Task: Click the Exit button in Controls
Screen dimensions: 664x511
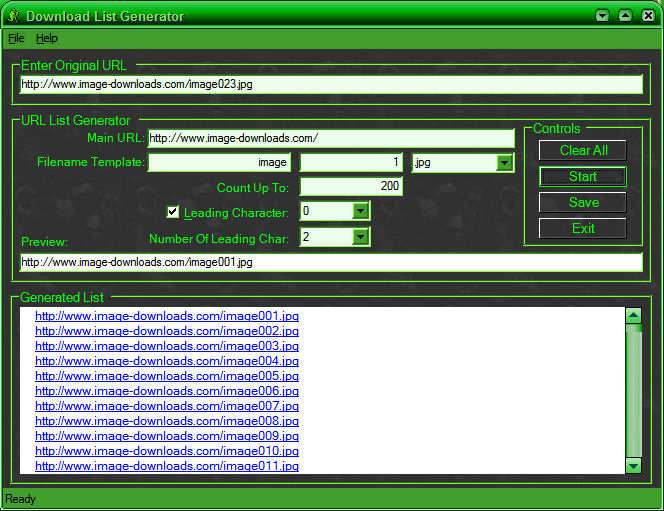Action: pyautogui.click(x=583, y=228)
